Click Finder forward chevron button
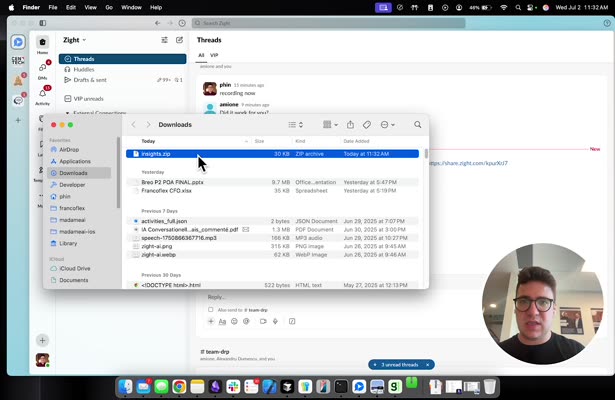Screen dimensions: 615x400 pos(148,125)
